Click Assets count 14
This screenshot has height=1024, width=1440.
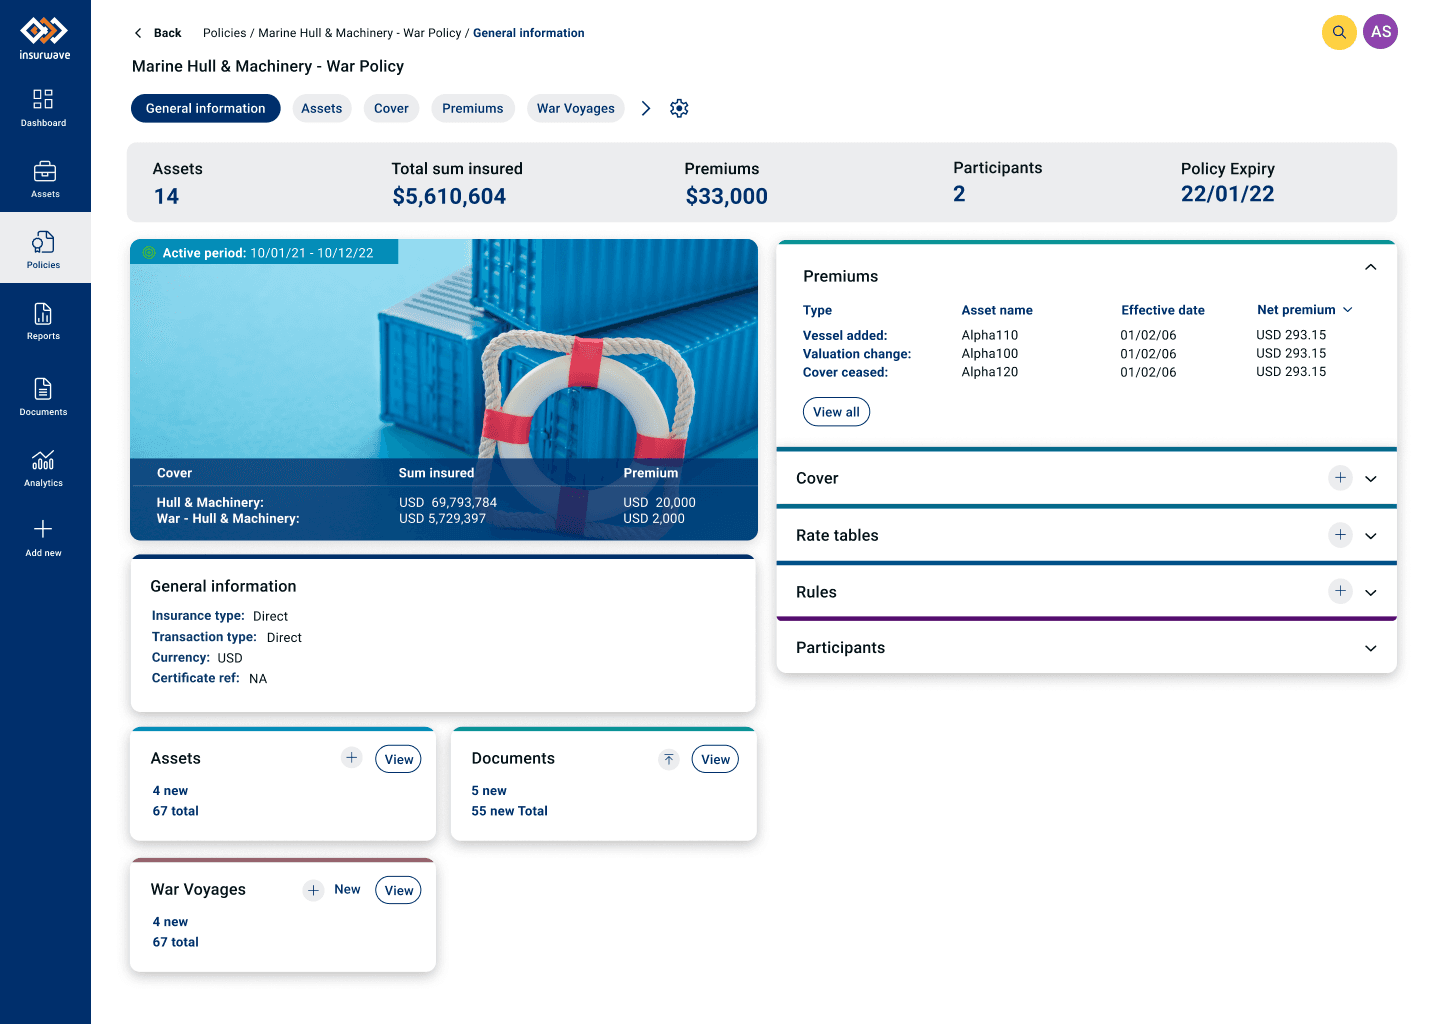pyautogui.click(x=166, y=196)
